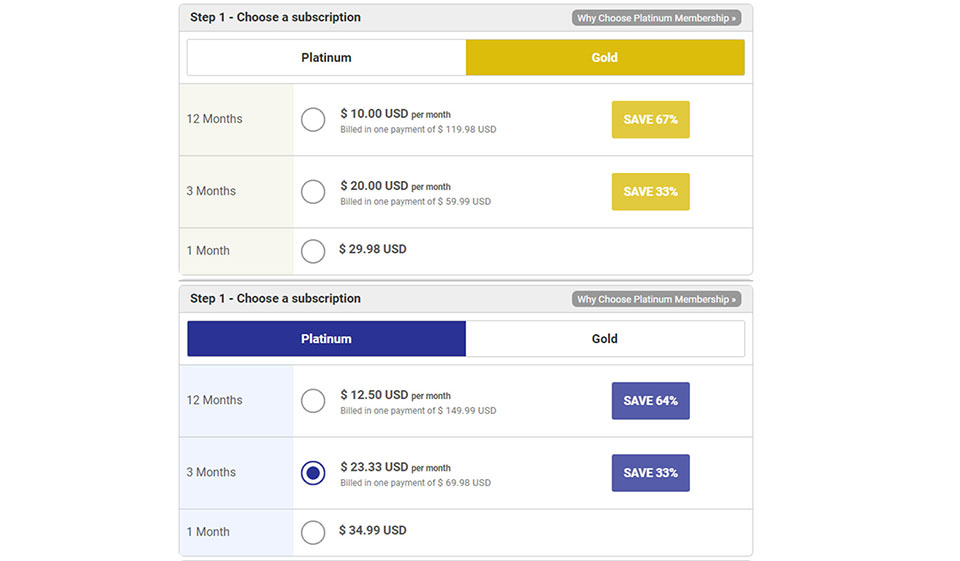
Task: Choose the $20.00 USD per month radio option
Action: (x=313, y=192)
